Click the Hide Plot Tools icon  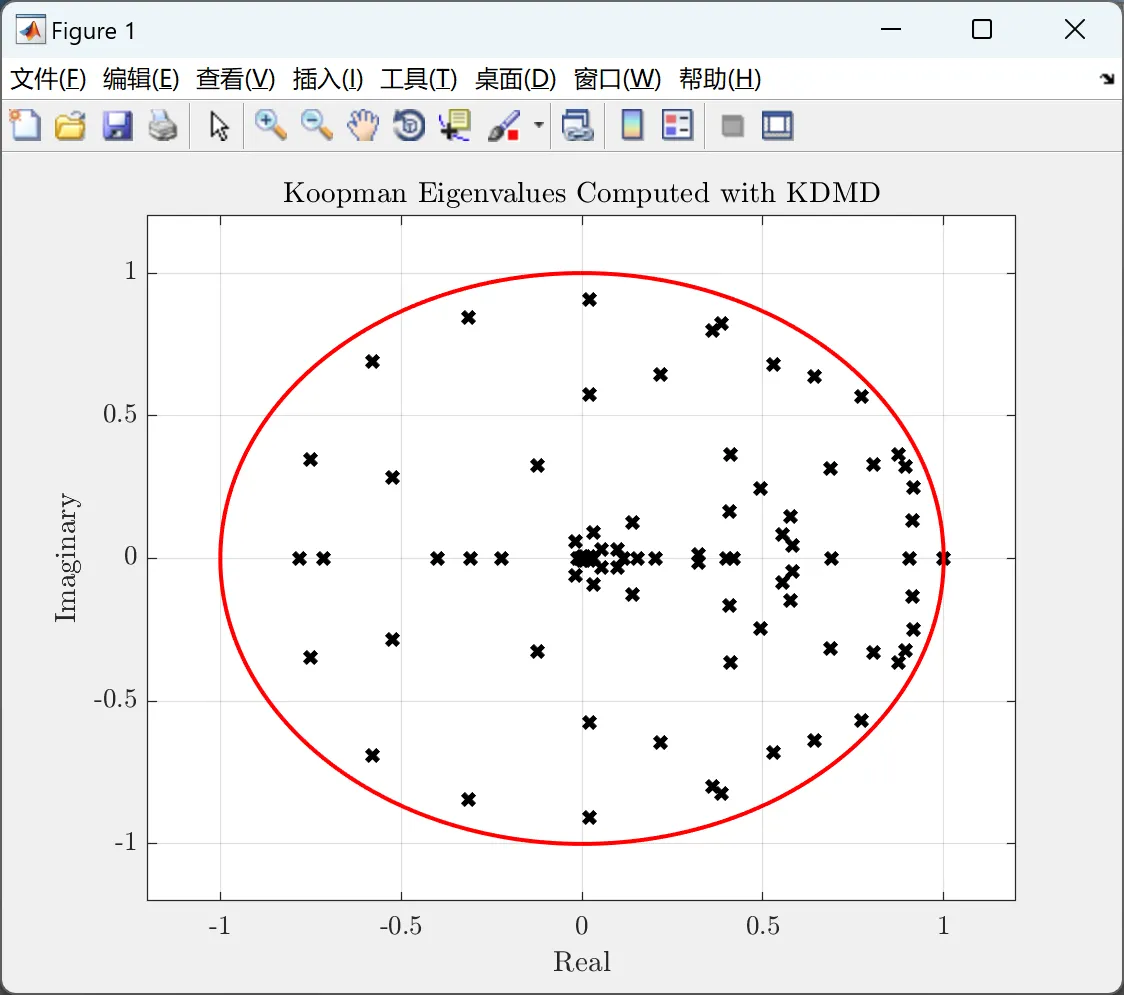coord(732,126)
